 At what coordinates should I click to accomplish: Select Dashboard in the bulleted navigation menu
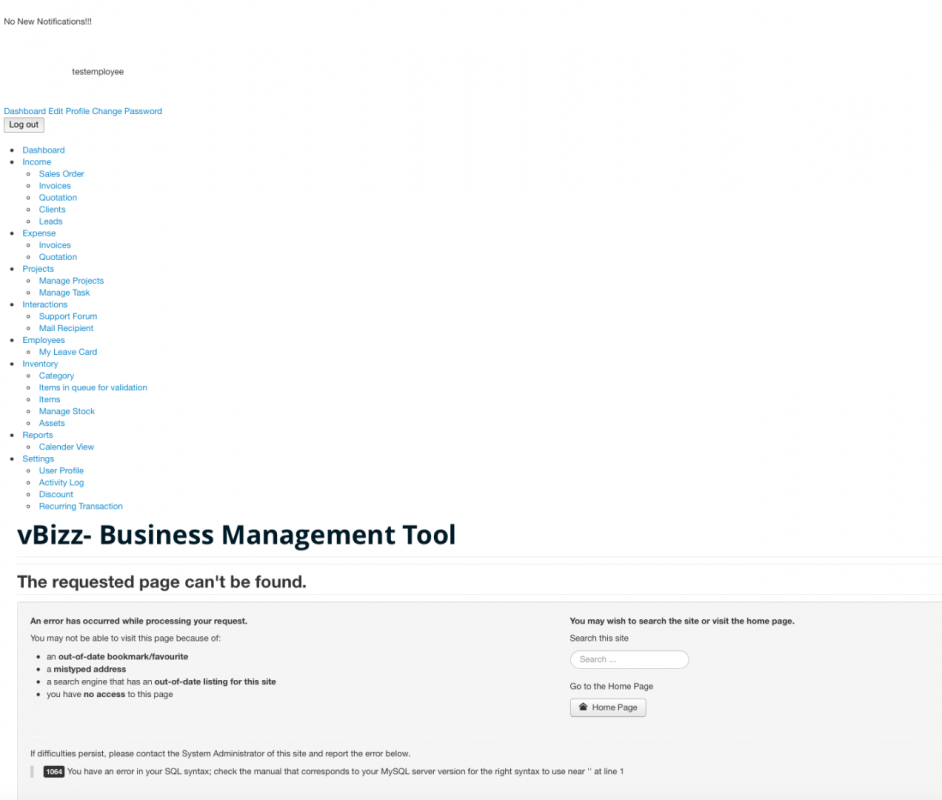click(x=43, y=150)
